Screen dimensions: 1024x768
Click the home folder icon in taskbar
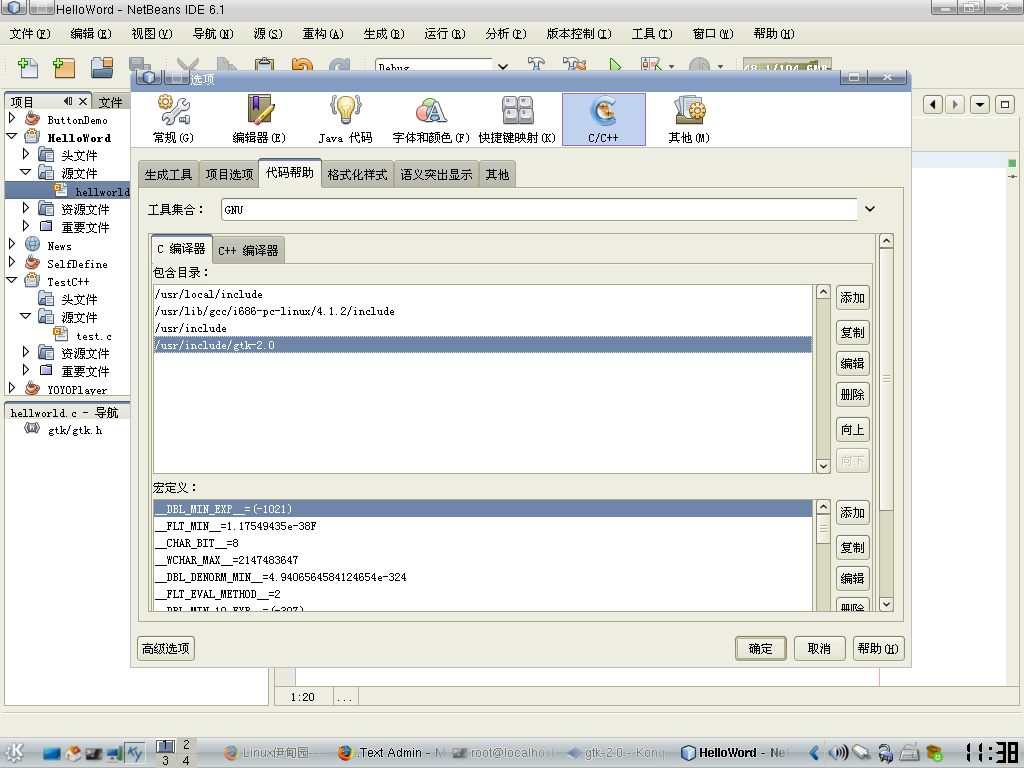tap(73, 753)
